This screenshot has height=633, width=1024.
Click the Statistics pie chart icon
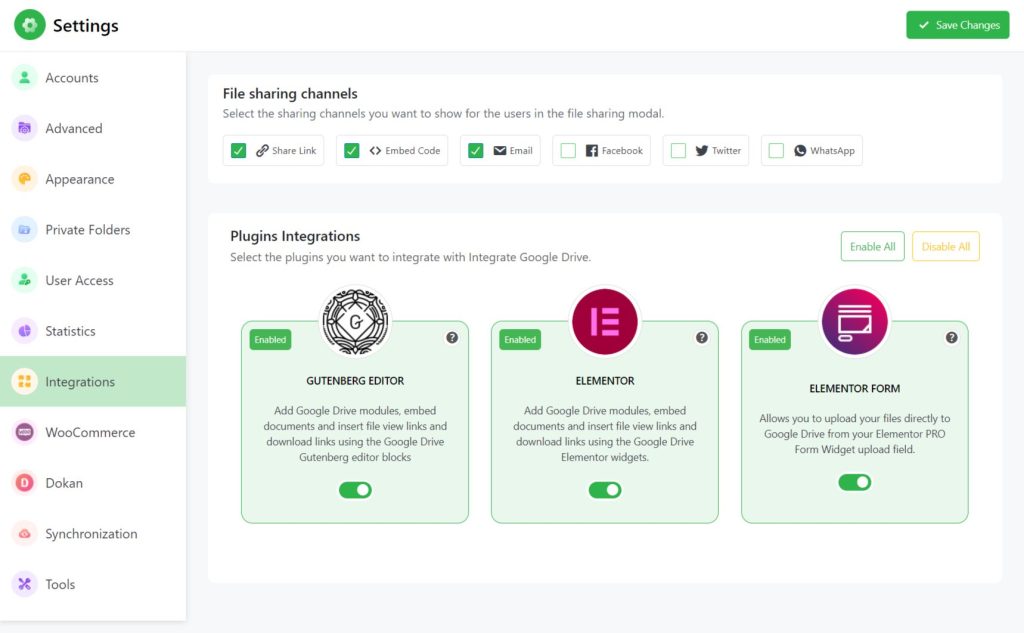click(x=25, y=331)
